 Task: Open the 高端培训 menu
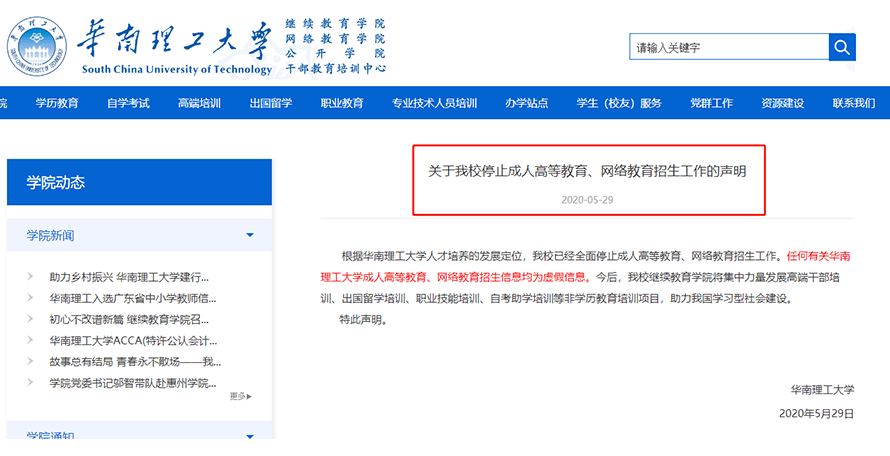point(199,103)
